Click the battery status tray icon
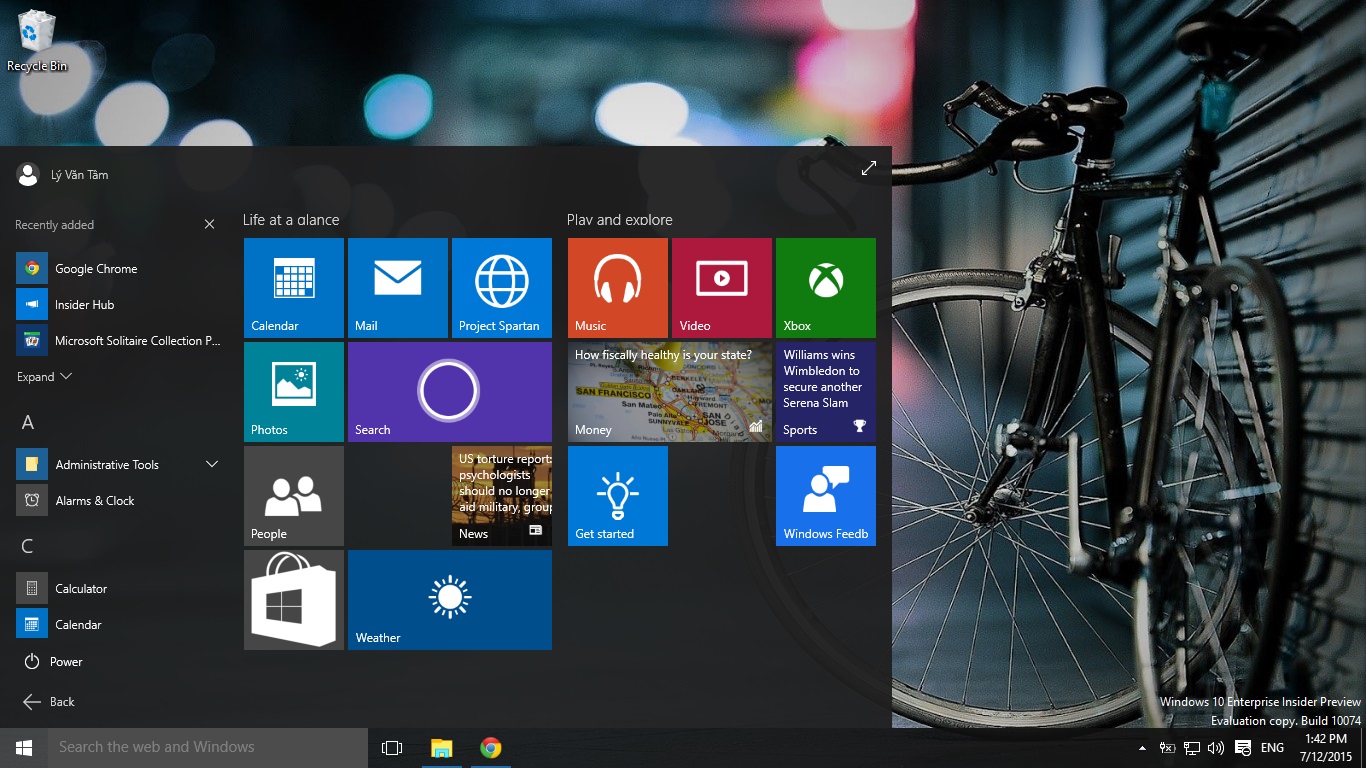The width and height of the screenshot is (1366, 768). (x=1167, y=748)
